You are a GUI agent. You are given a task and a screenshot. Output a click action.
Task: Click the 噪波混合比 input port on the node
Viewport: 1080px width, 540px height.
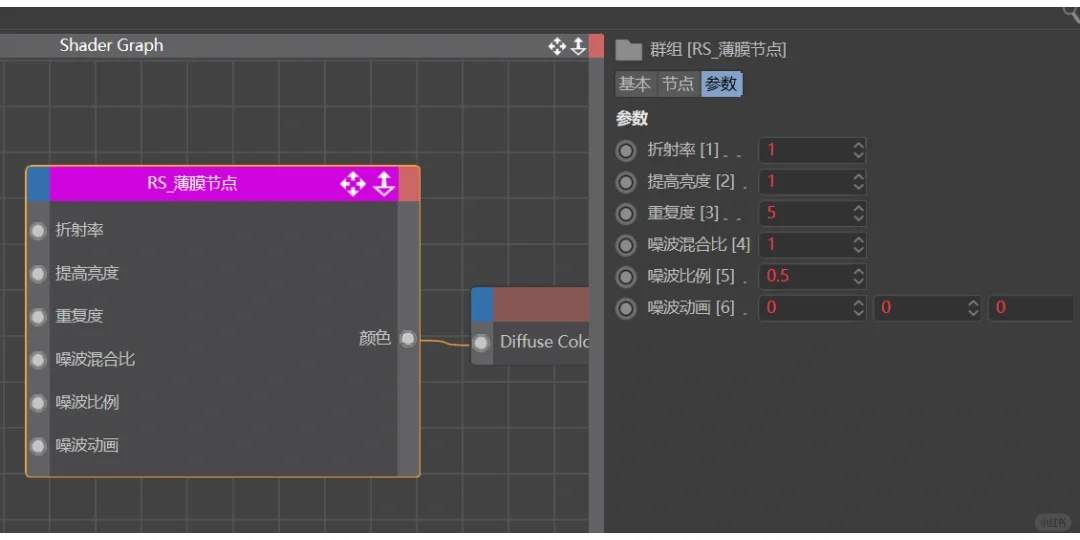coord(38,360)
